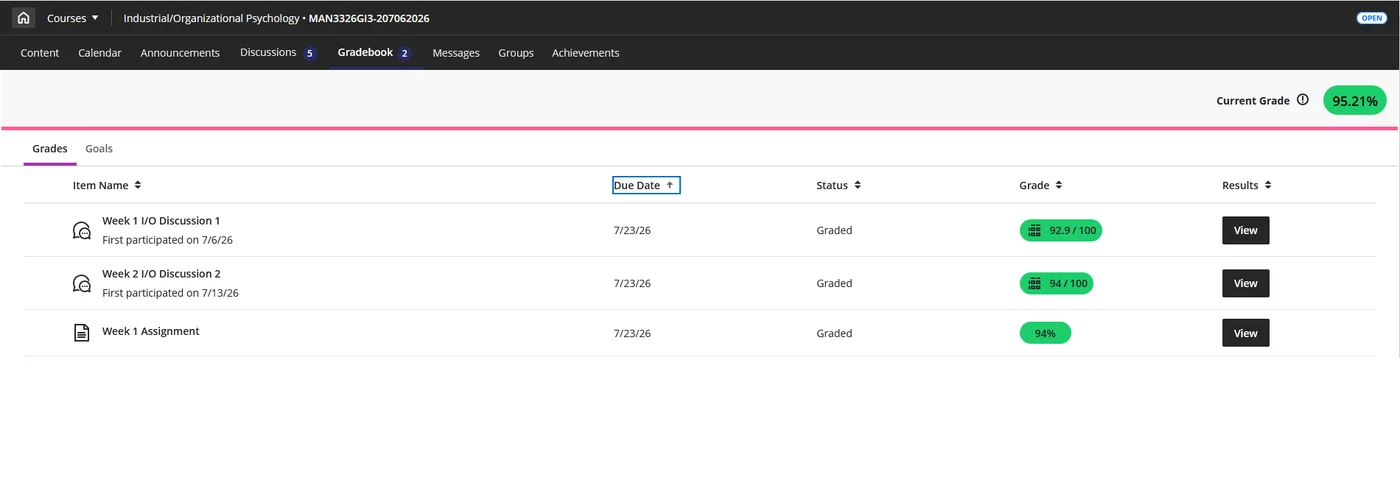Click the Gradebook badge showing 2
The height and width of the screenshot is (477, 1400).
tap(405, 53)
